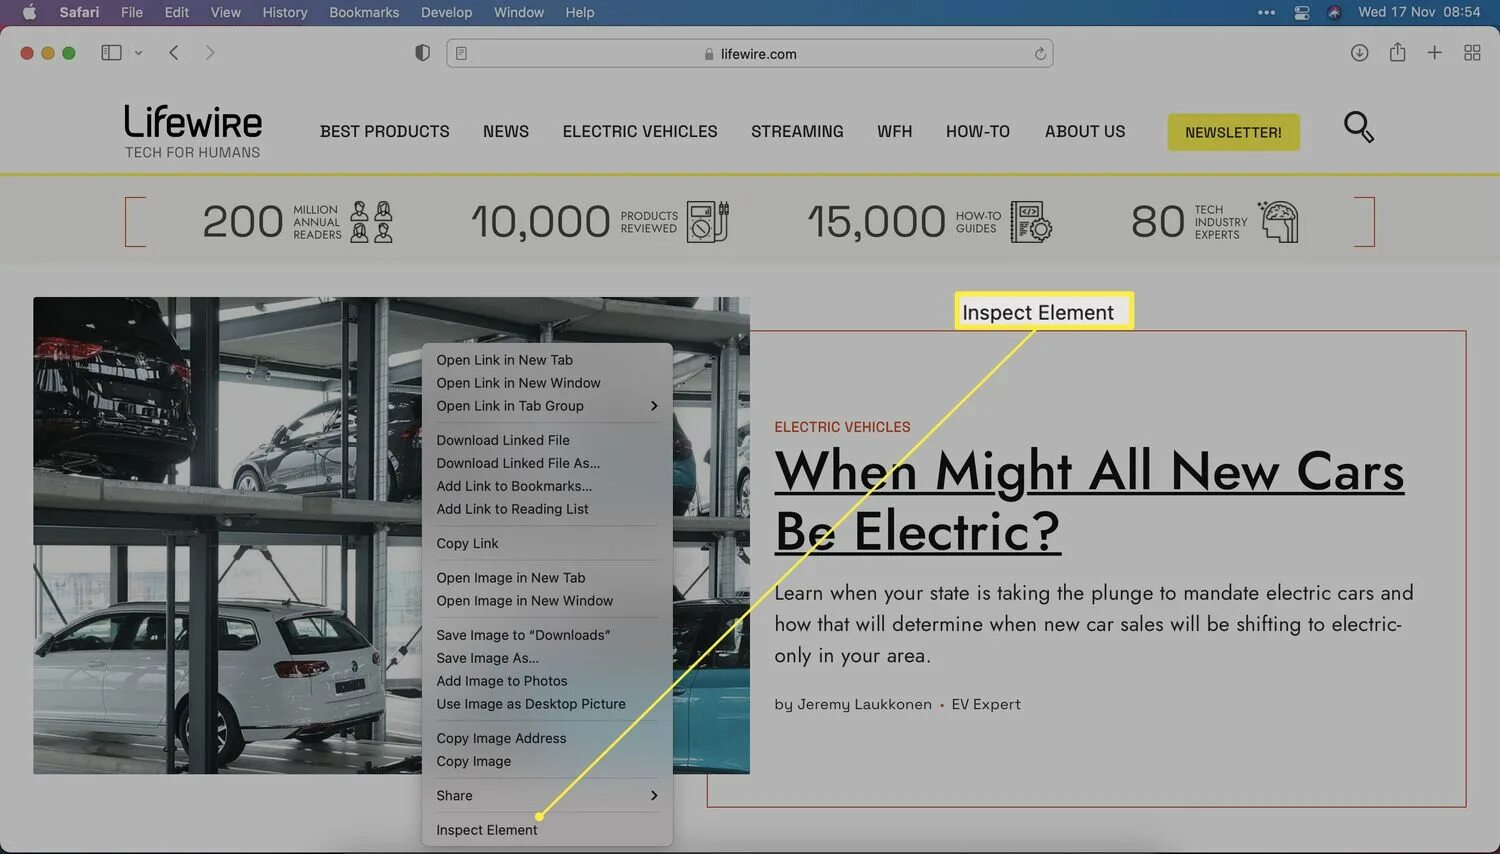This screenshot has height=854, width=1500.
Task: Open the Window menu
Action: [519, 12]
